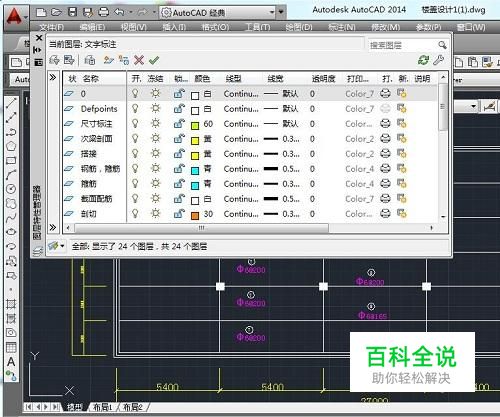Select the Hatch tool in the draw toolbar
The image size is (500, 417).
point(11,304)
